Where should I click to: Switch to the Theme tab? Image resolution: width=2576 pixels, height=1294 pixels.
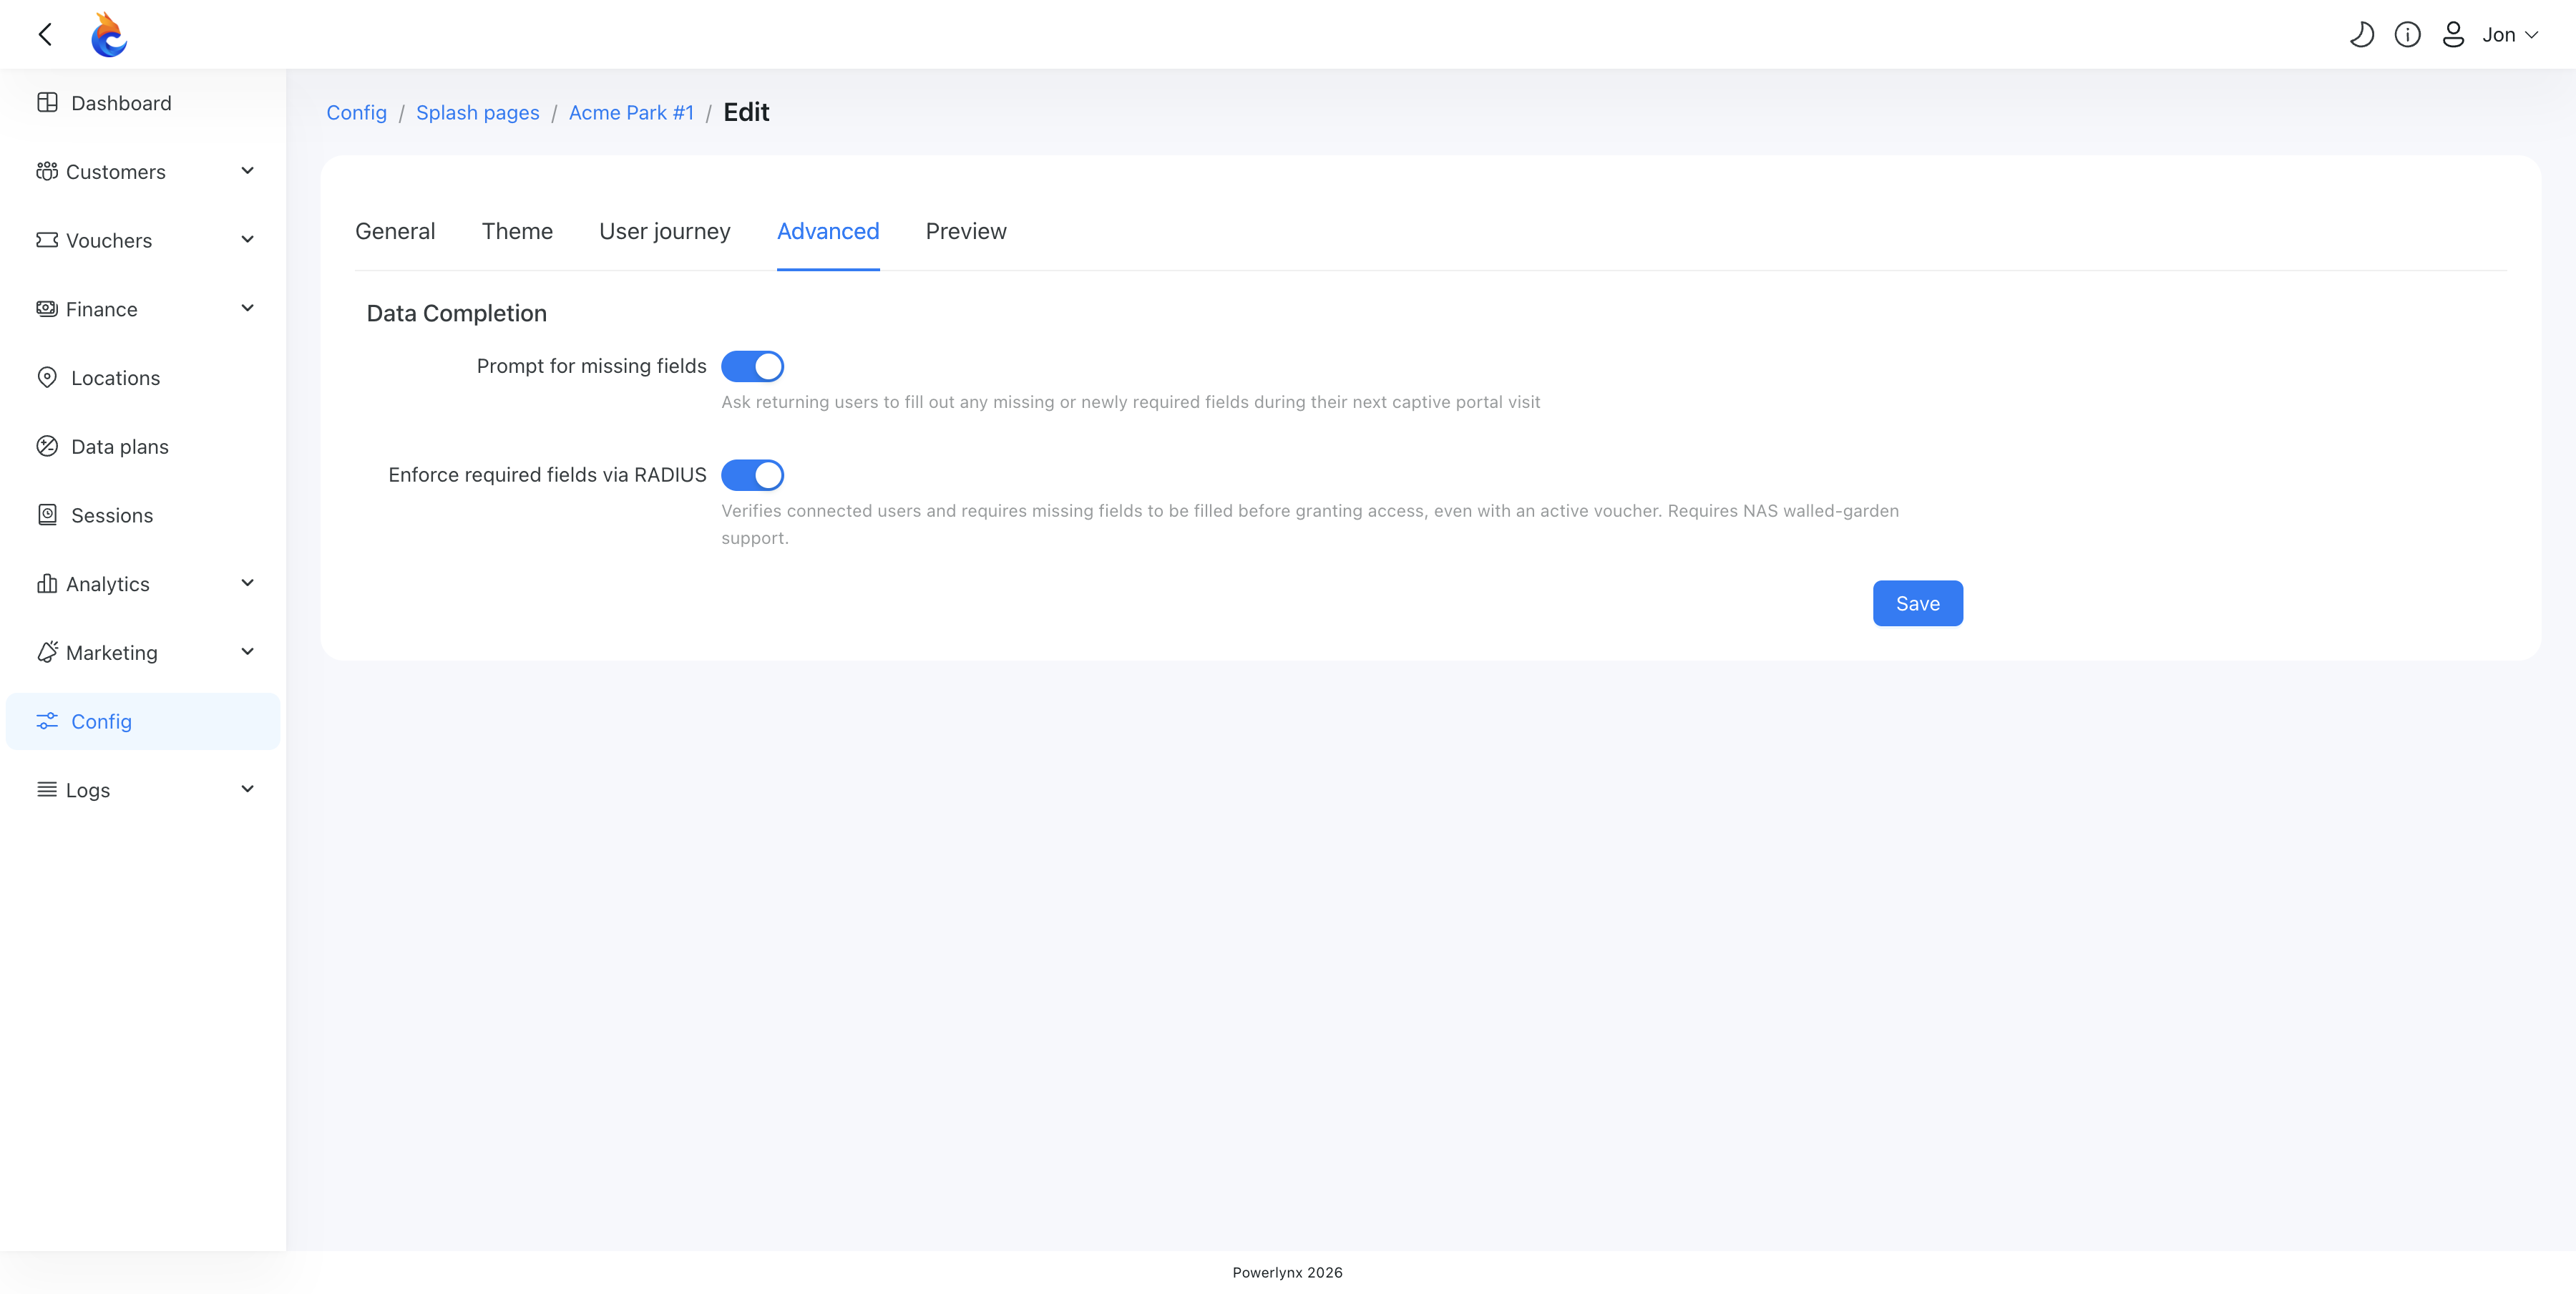pyautogui.click(x=517, y=231)
